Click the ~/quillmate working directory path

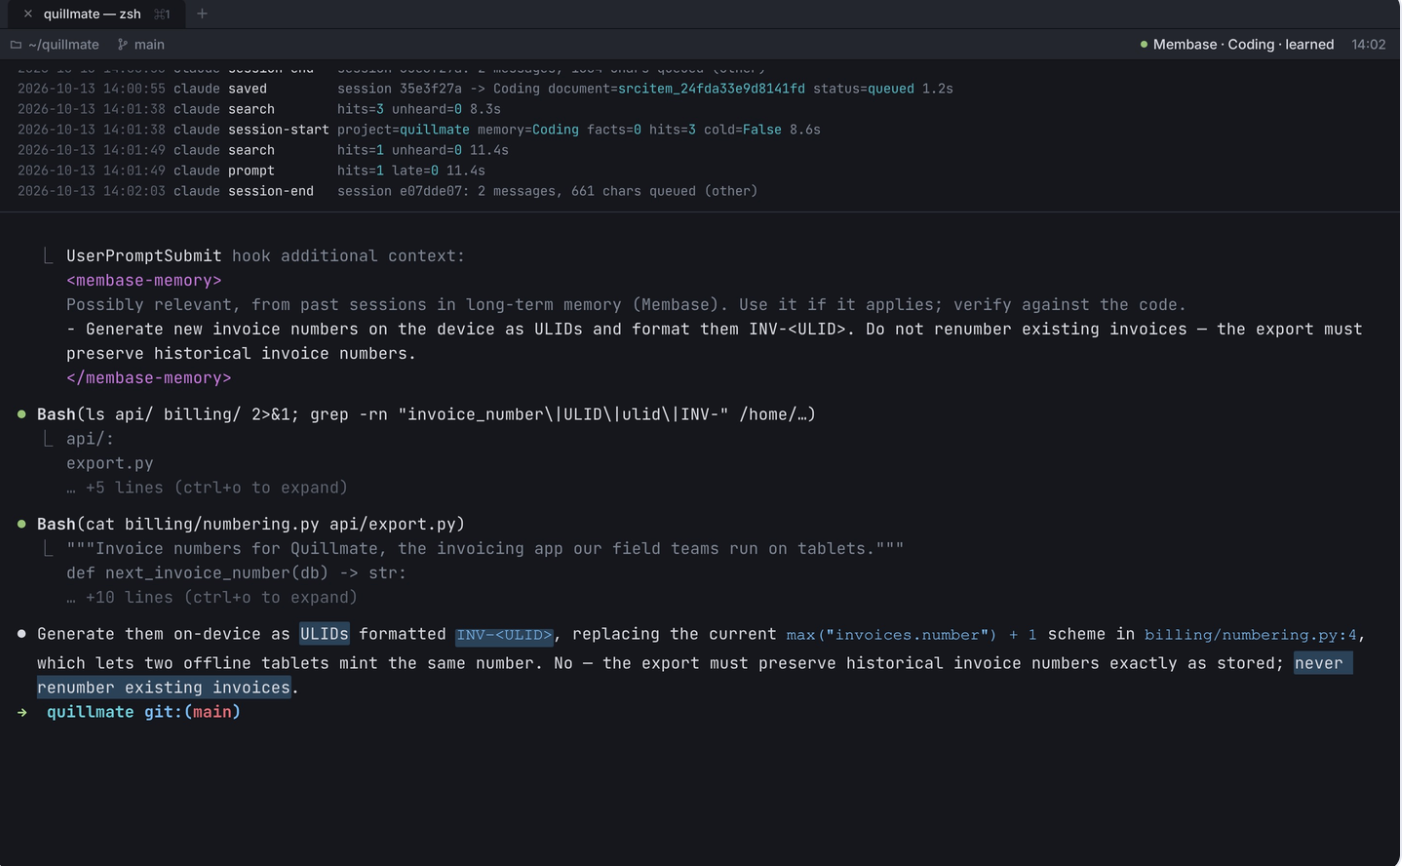point(64,45)
